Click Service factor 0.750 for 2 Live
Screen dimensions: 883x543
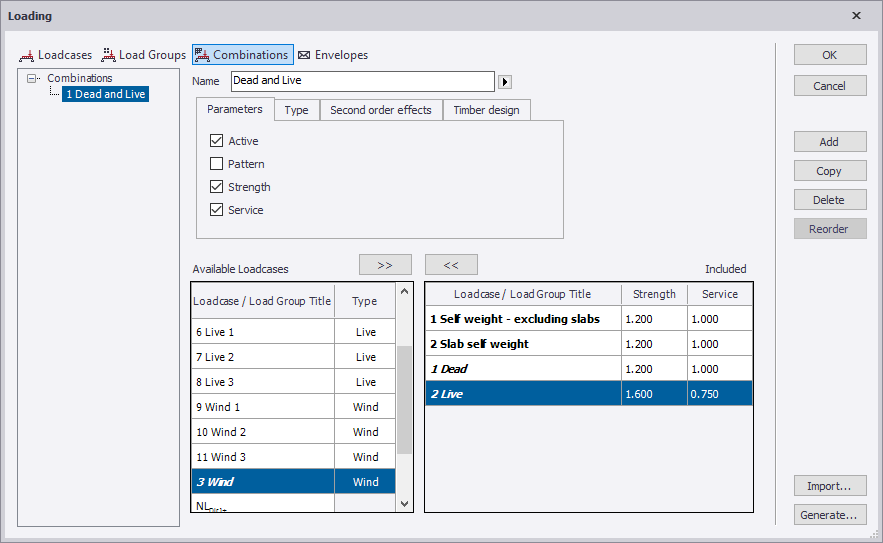(720, 394)
